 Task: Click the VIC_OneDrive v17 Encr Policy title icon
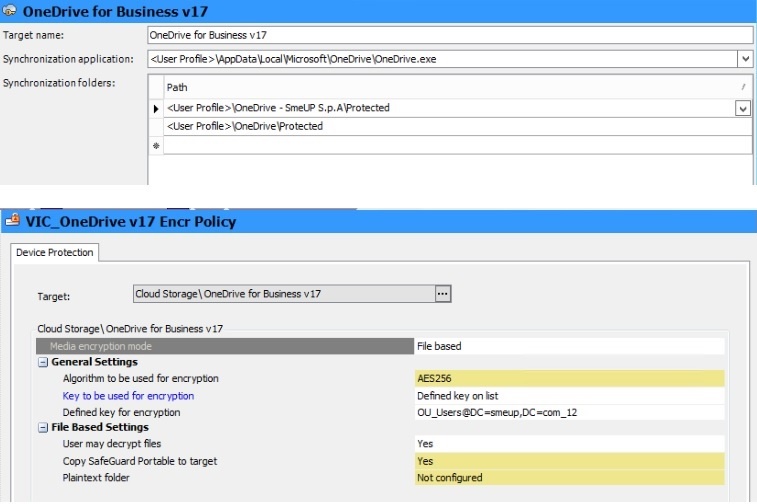coord(12,221)
